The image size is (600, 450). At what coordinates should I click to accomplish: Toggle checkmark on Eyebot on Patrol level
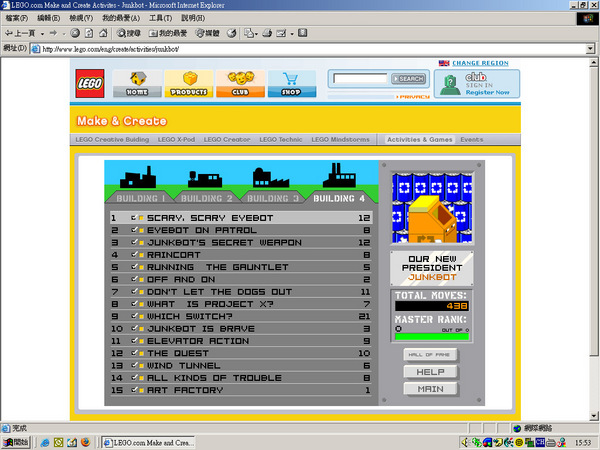pyautogui.click(x=134, y=230)
